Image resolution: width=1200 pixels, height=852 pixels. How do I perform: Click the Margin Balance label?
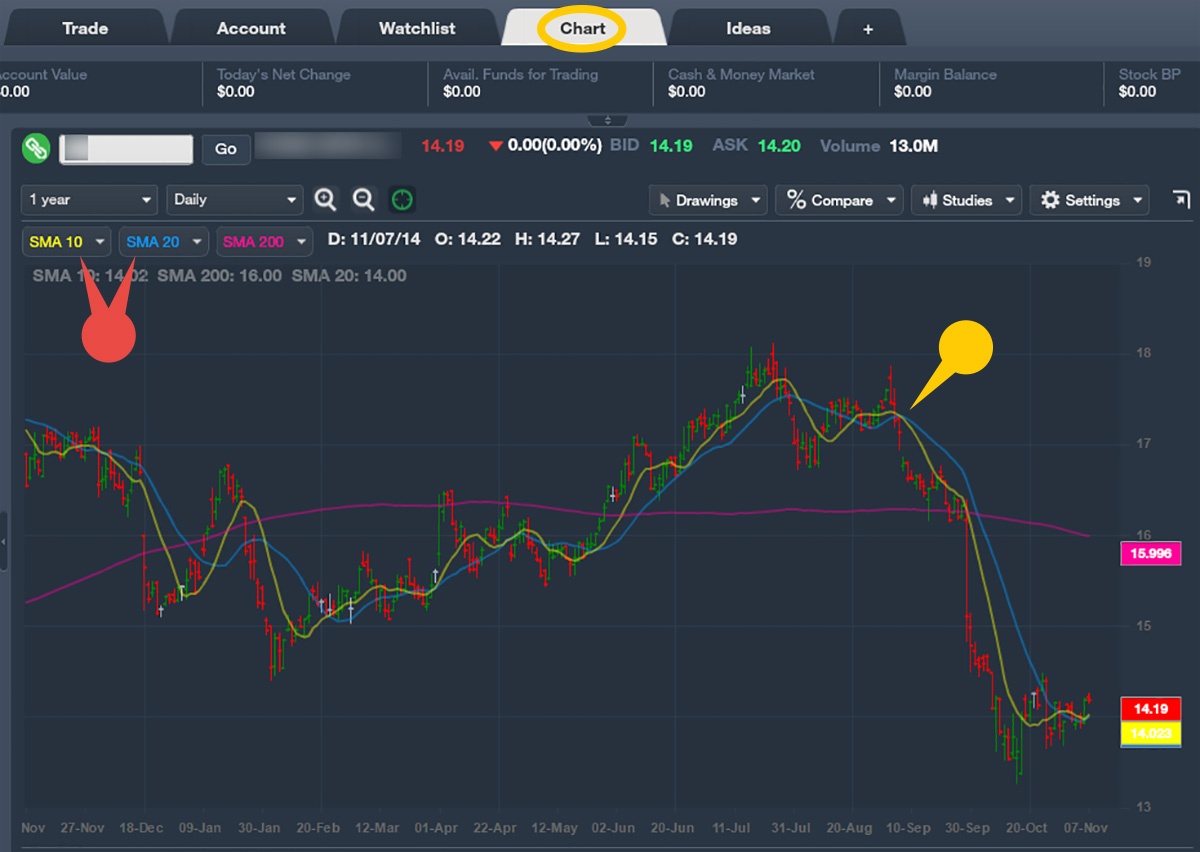tap(945, 74)
